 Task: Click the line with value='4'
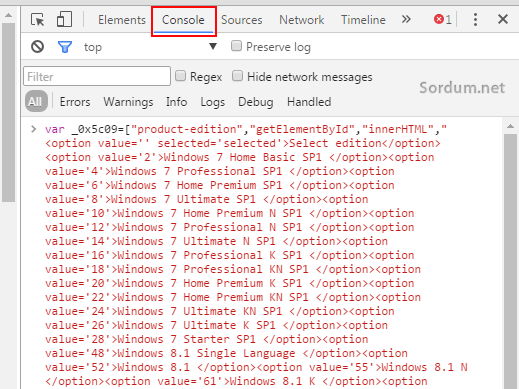coord(220,171)
